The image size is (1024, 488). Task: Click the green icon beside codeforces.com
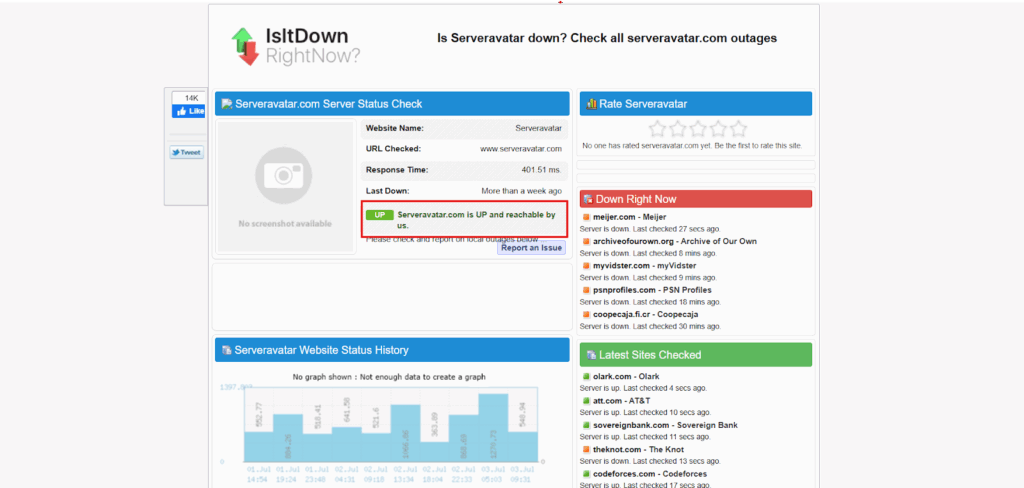point(586,474)
